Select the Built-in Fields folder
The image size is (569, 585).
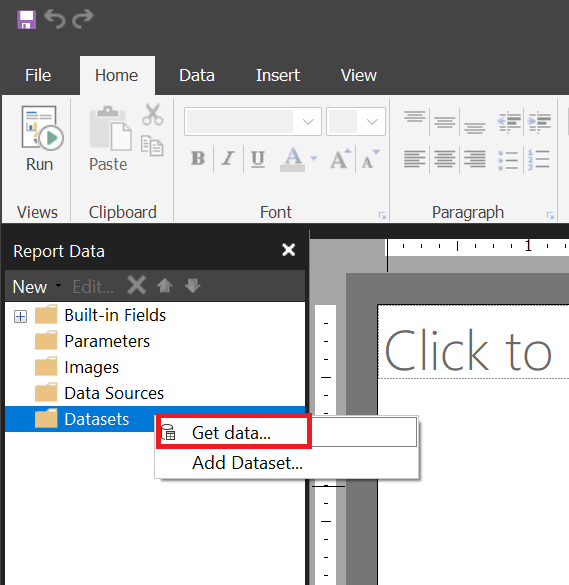click(100, 315)
